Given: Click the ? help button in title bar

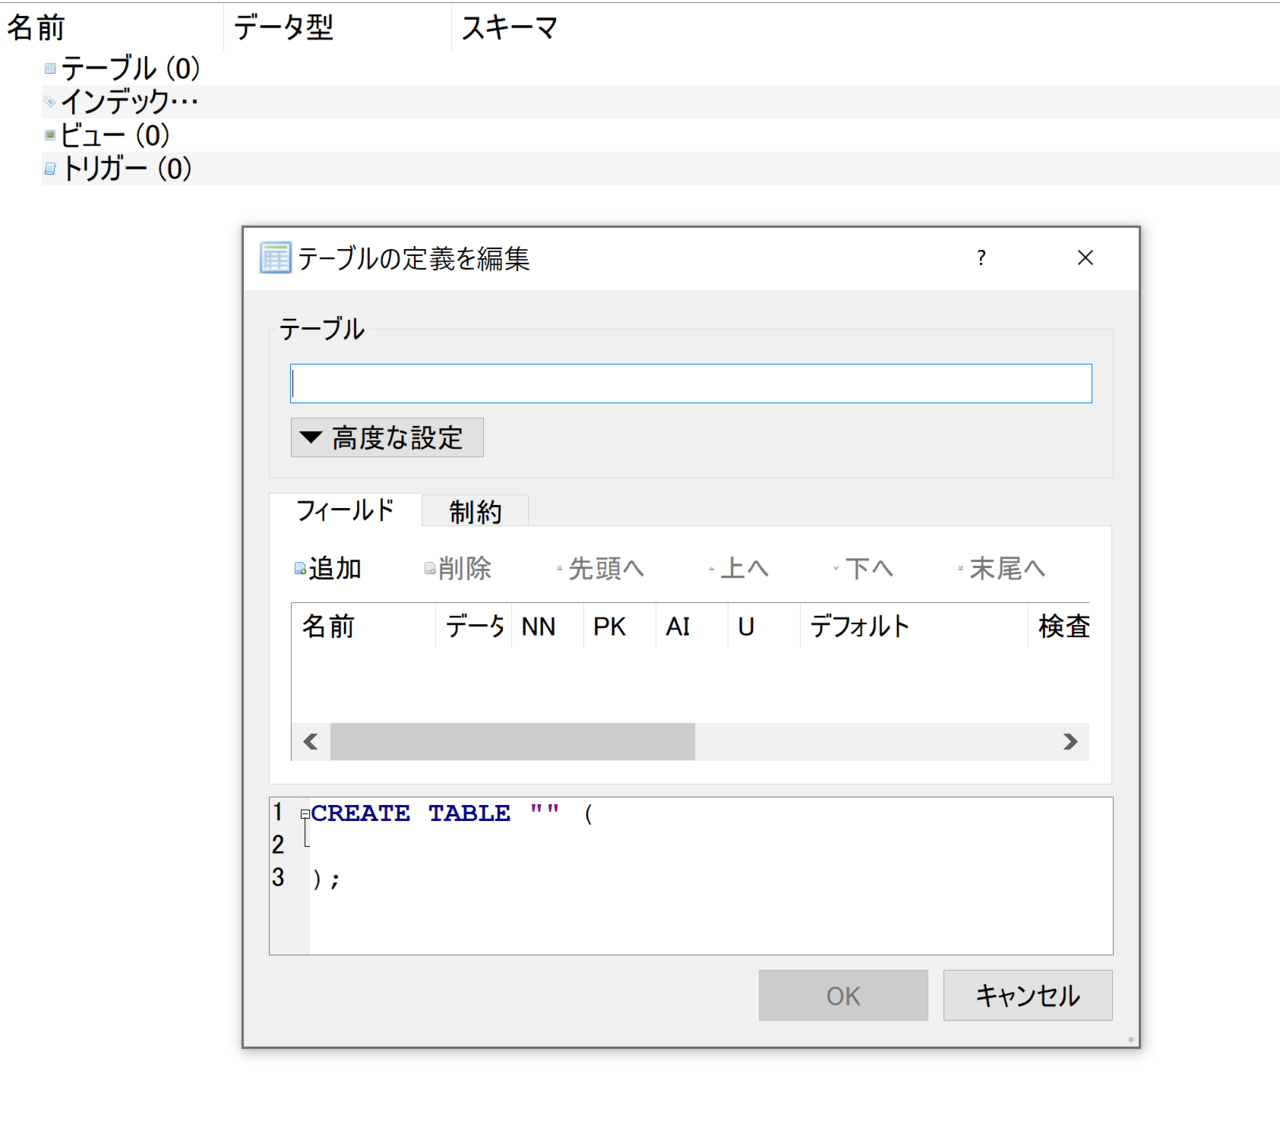Looking at the screenshot, I should click(981, 258).
